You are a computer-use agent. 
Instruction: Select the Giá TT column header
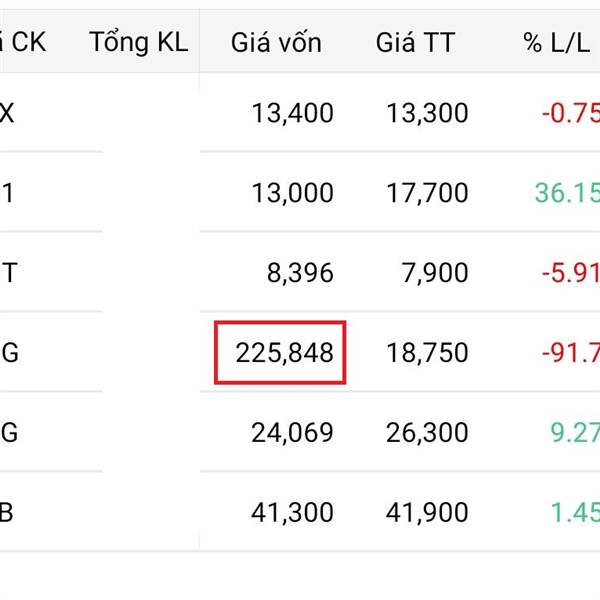pyautogui.click(x=415, y=42)
